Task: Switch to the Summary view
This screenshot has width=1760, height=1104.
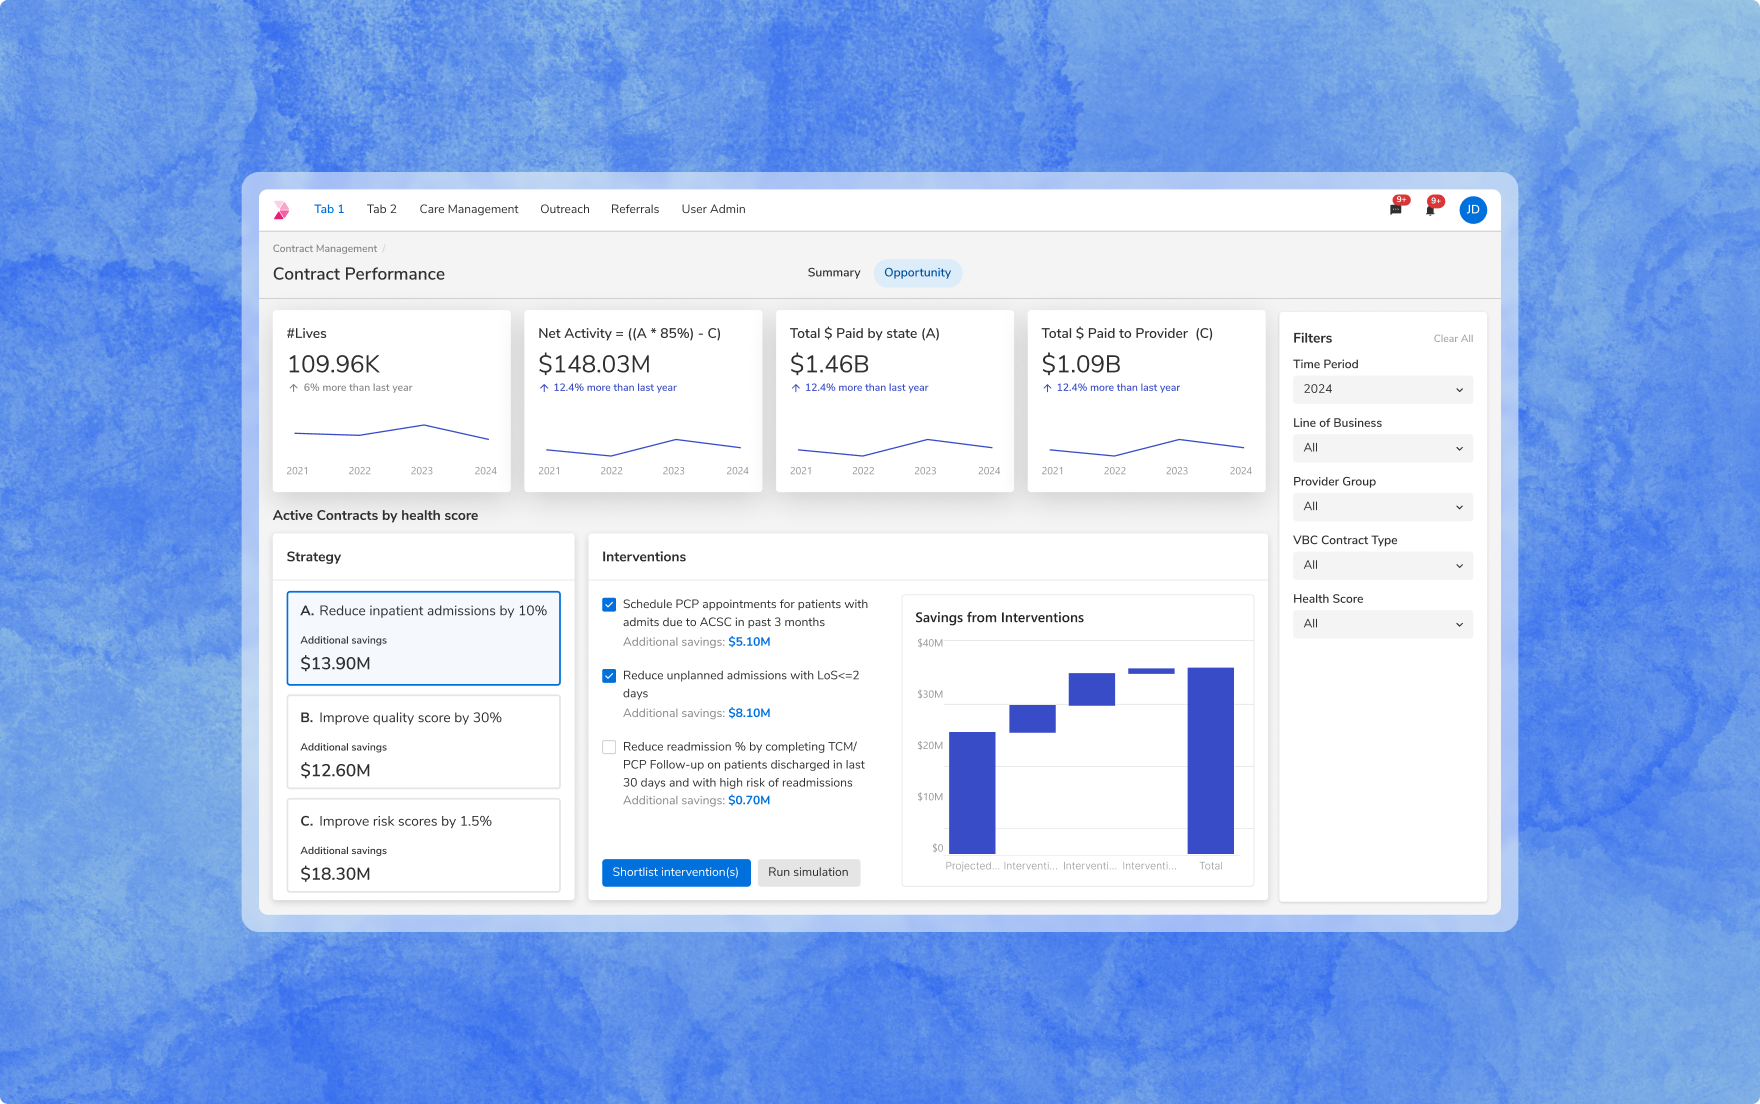Action: coord(834,273)
